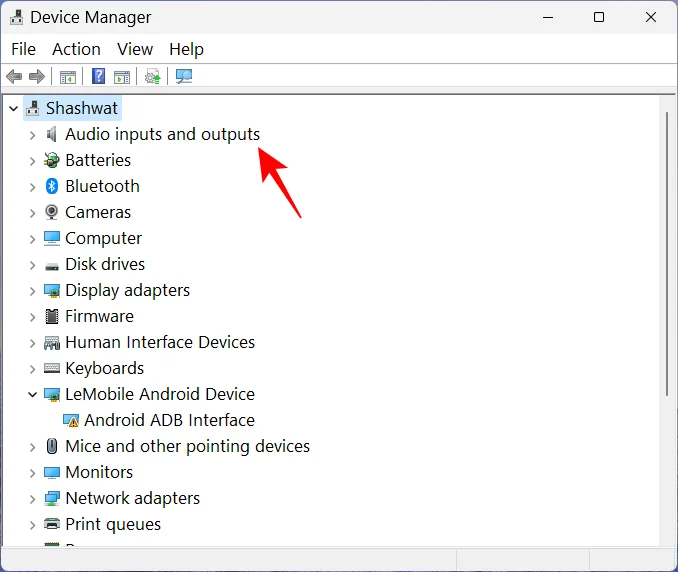Viewport: 678px width, 572px height.
Task: Select Audio inputs and outputs label
Action: (163, 134)
